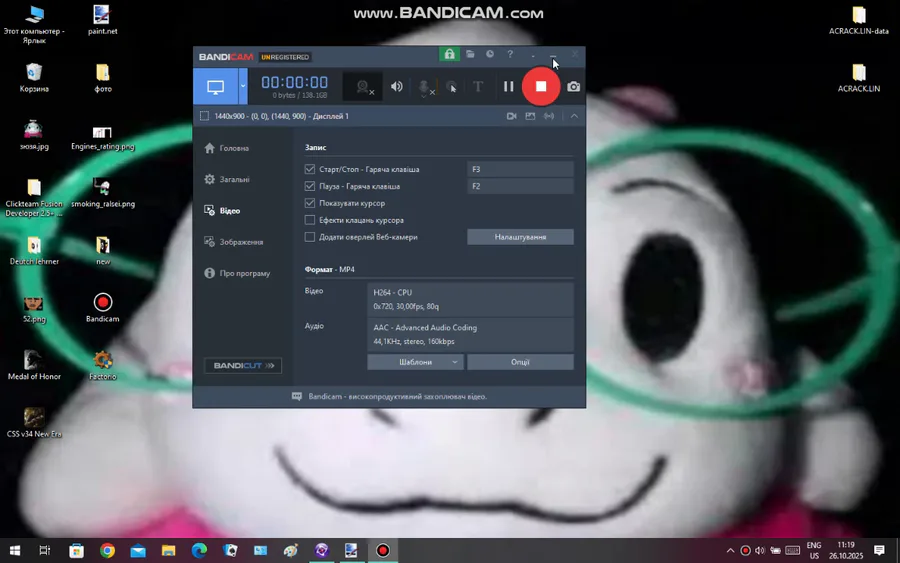Toggle the speaker sound icon

(x=397, y=87)
